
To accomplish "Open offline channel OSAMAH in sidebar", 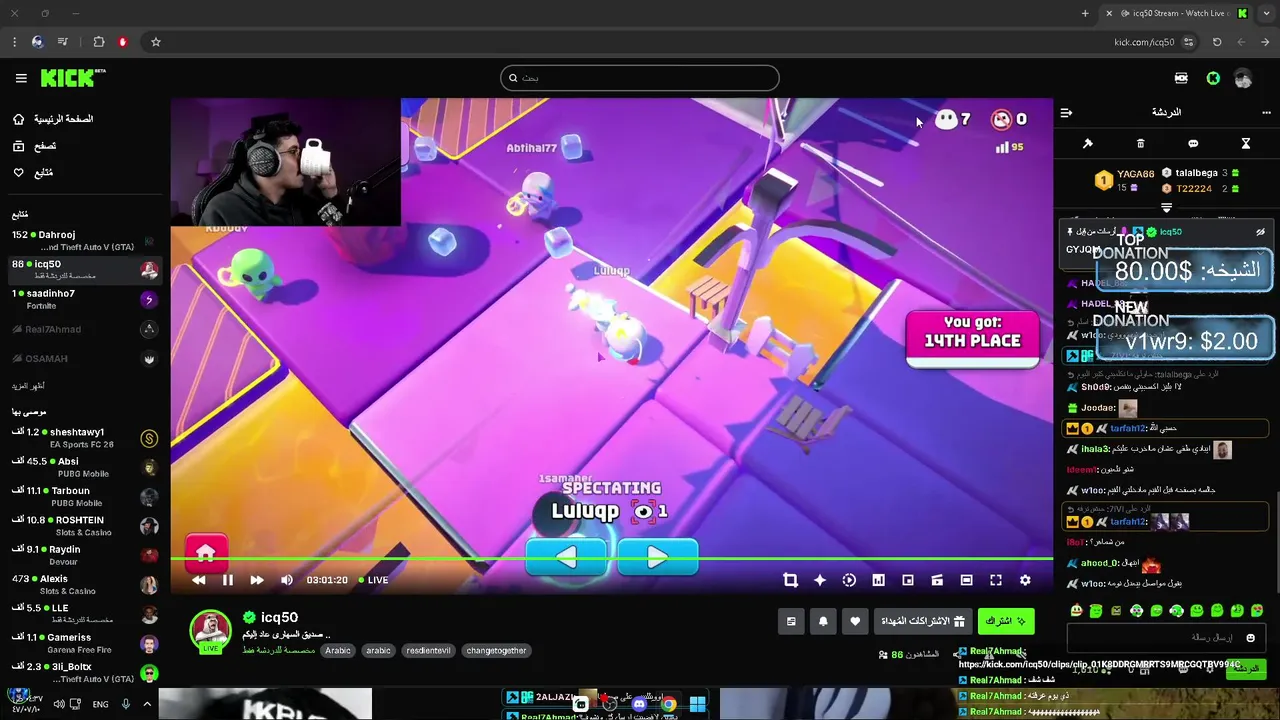I will click(84, 358).
